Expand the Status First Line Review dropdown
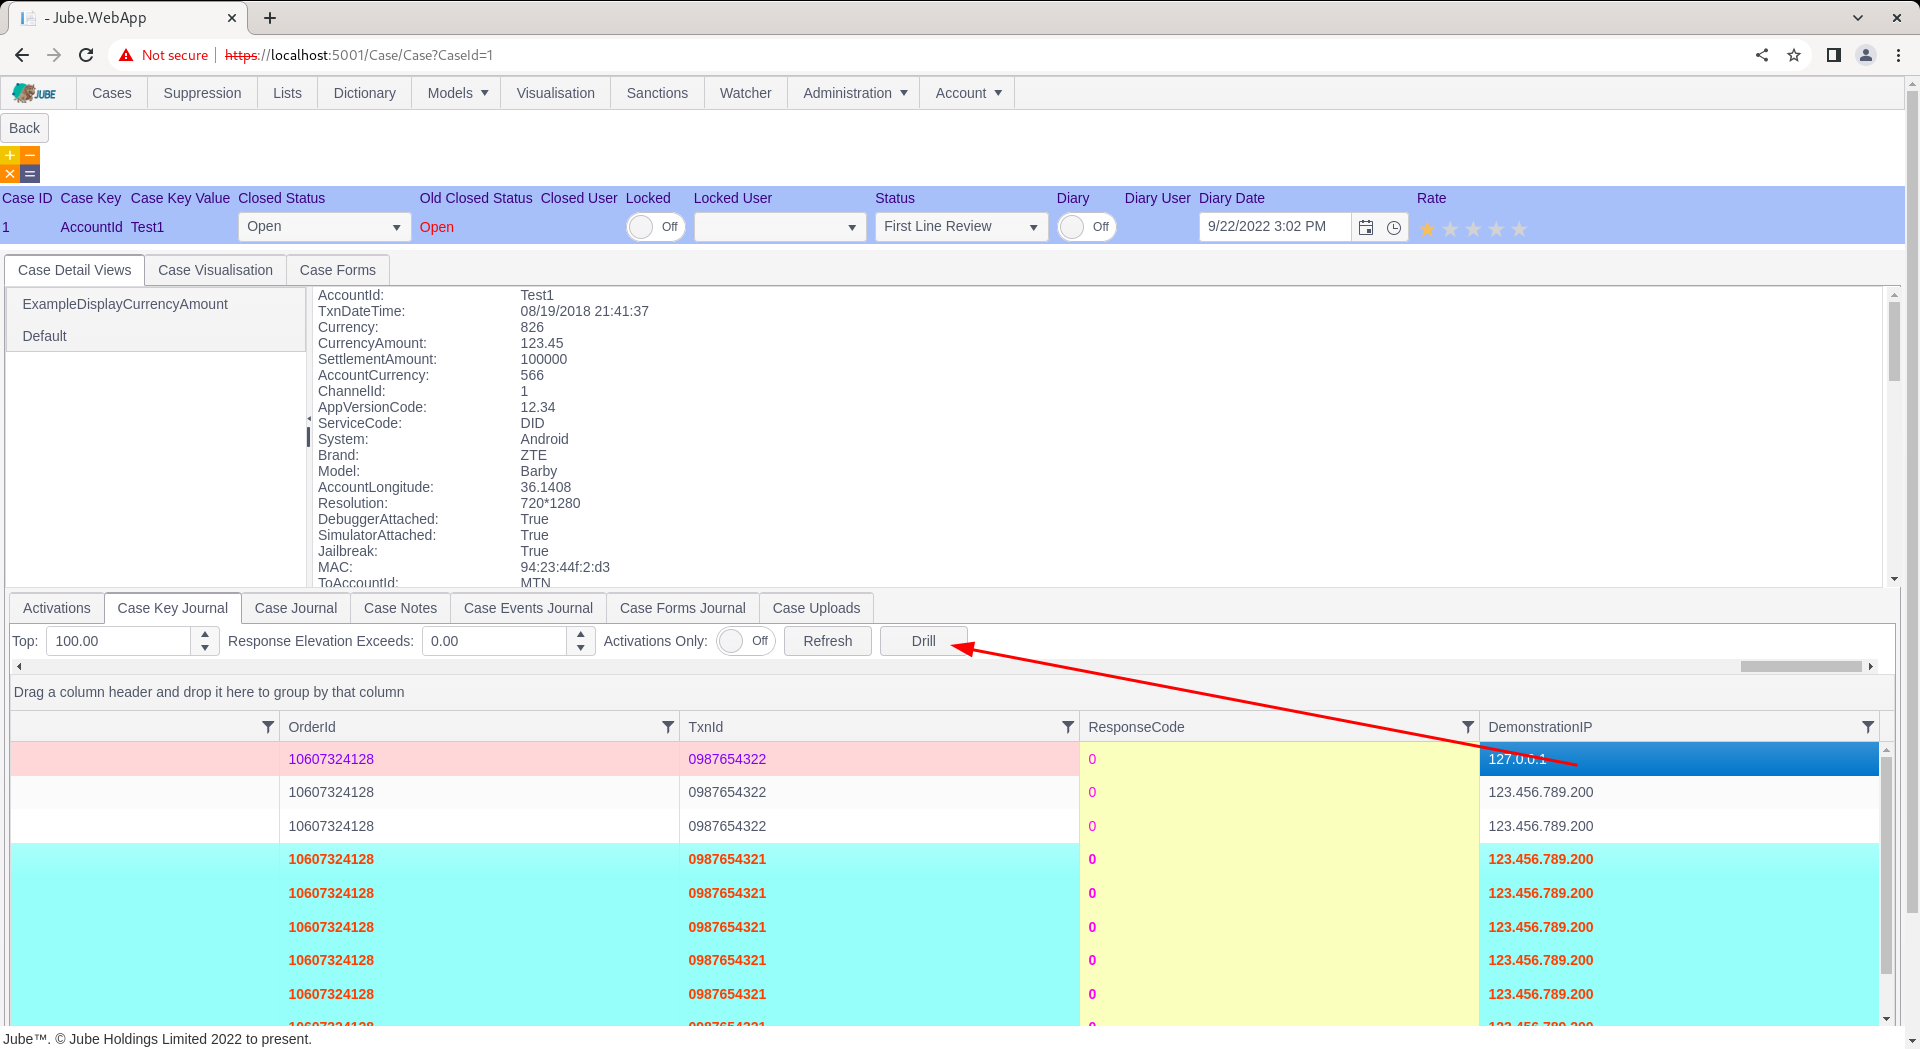 [x=1033, y=227]
